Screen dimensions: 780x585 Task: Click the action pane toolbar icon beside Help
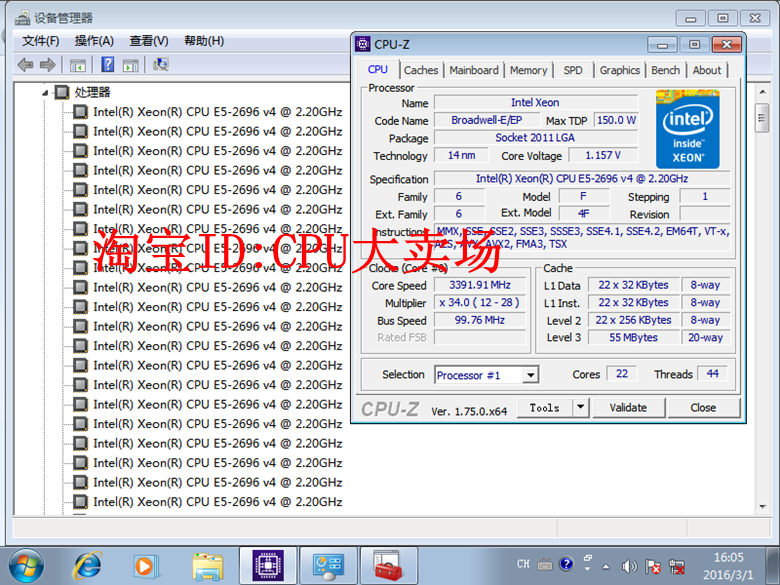[x=130, y=65]
